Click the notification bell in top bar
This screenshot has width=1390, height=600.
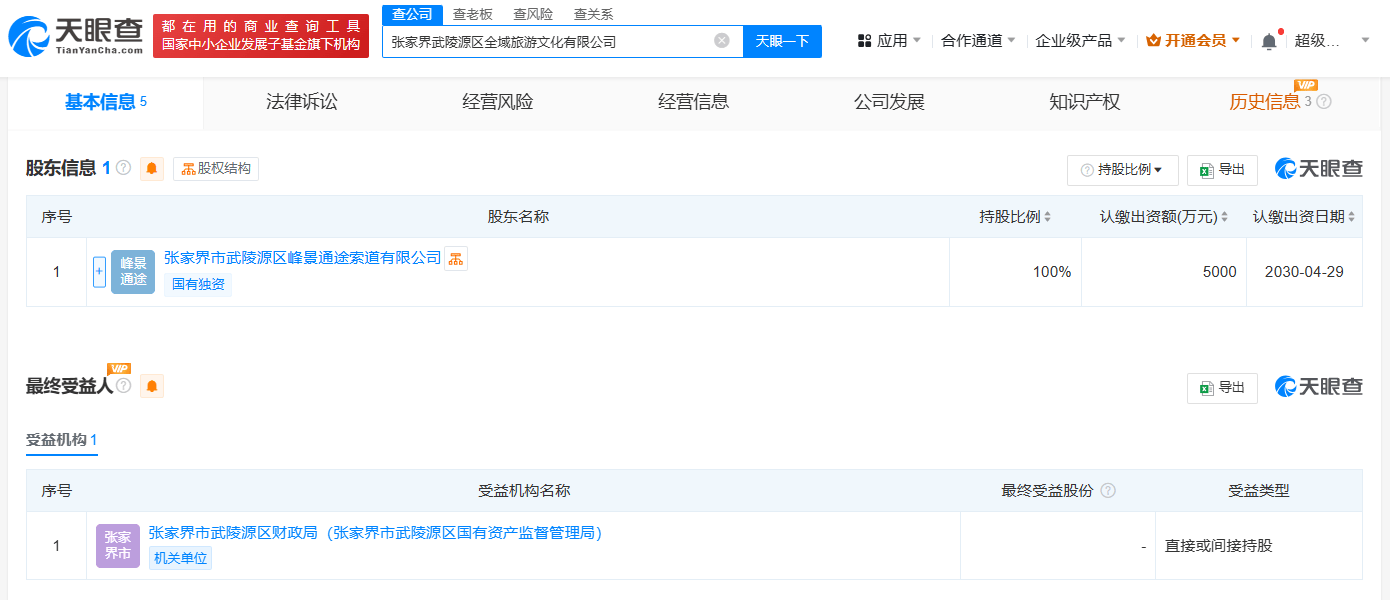1268,41
